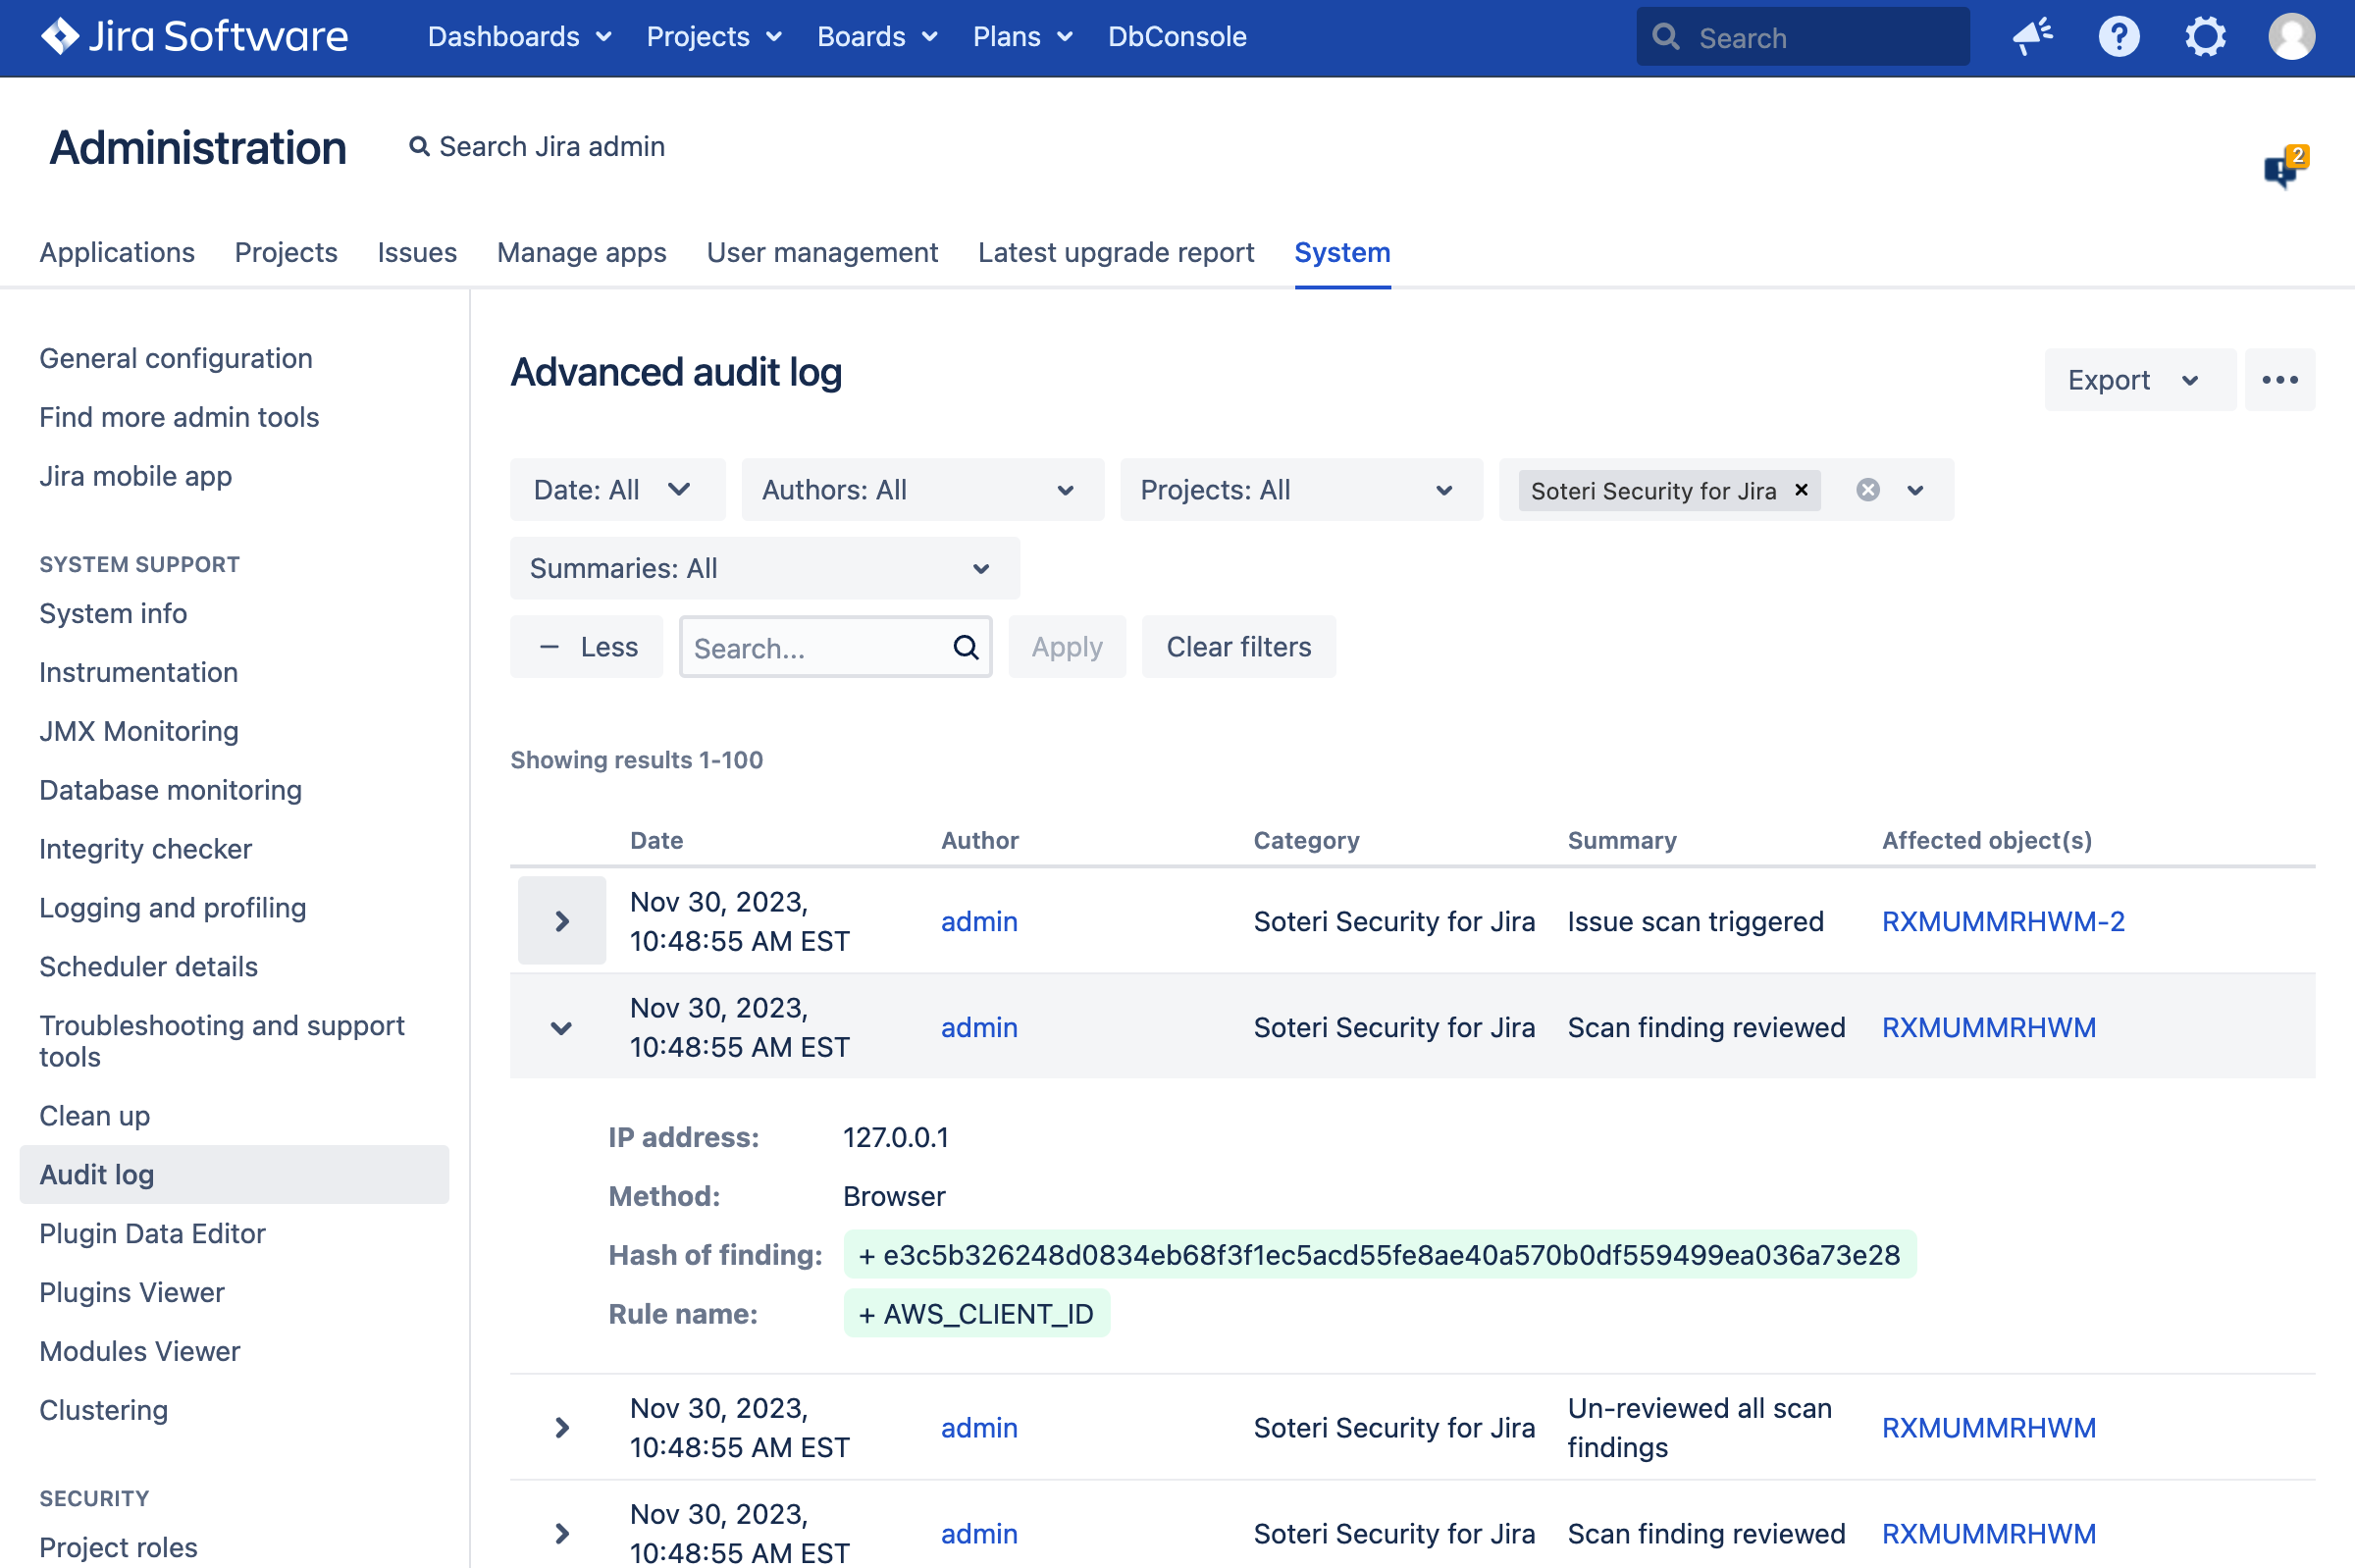This screenshot has height=1568, width=2355.
Task: Open the user profile avatar
Action: coord(2291,37)
